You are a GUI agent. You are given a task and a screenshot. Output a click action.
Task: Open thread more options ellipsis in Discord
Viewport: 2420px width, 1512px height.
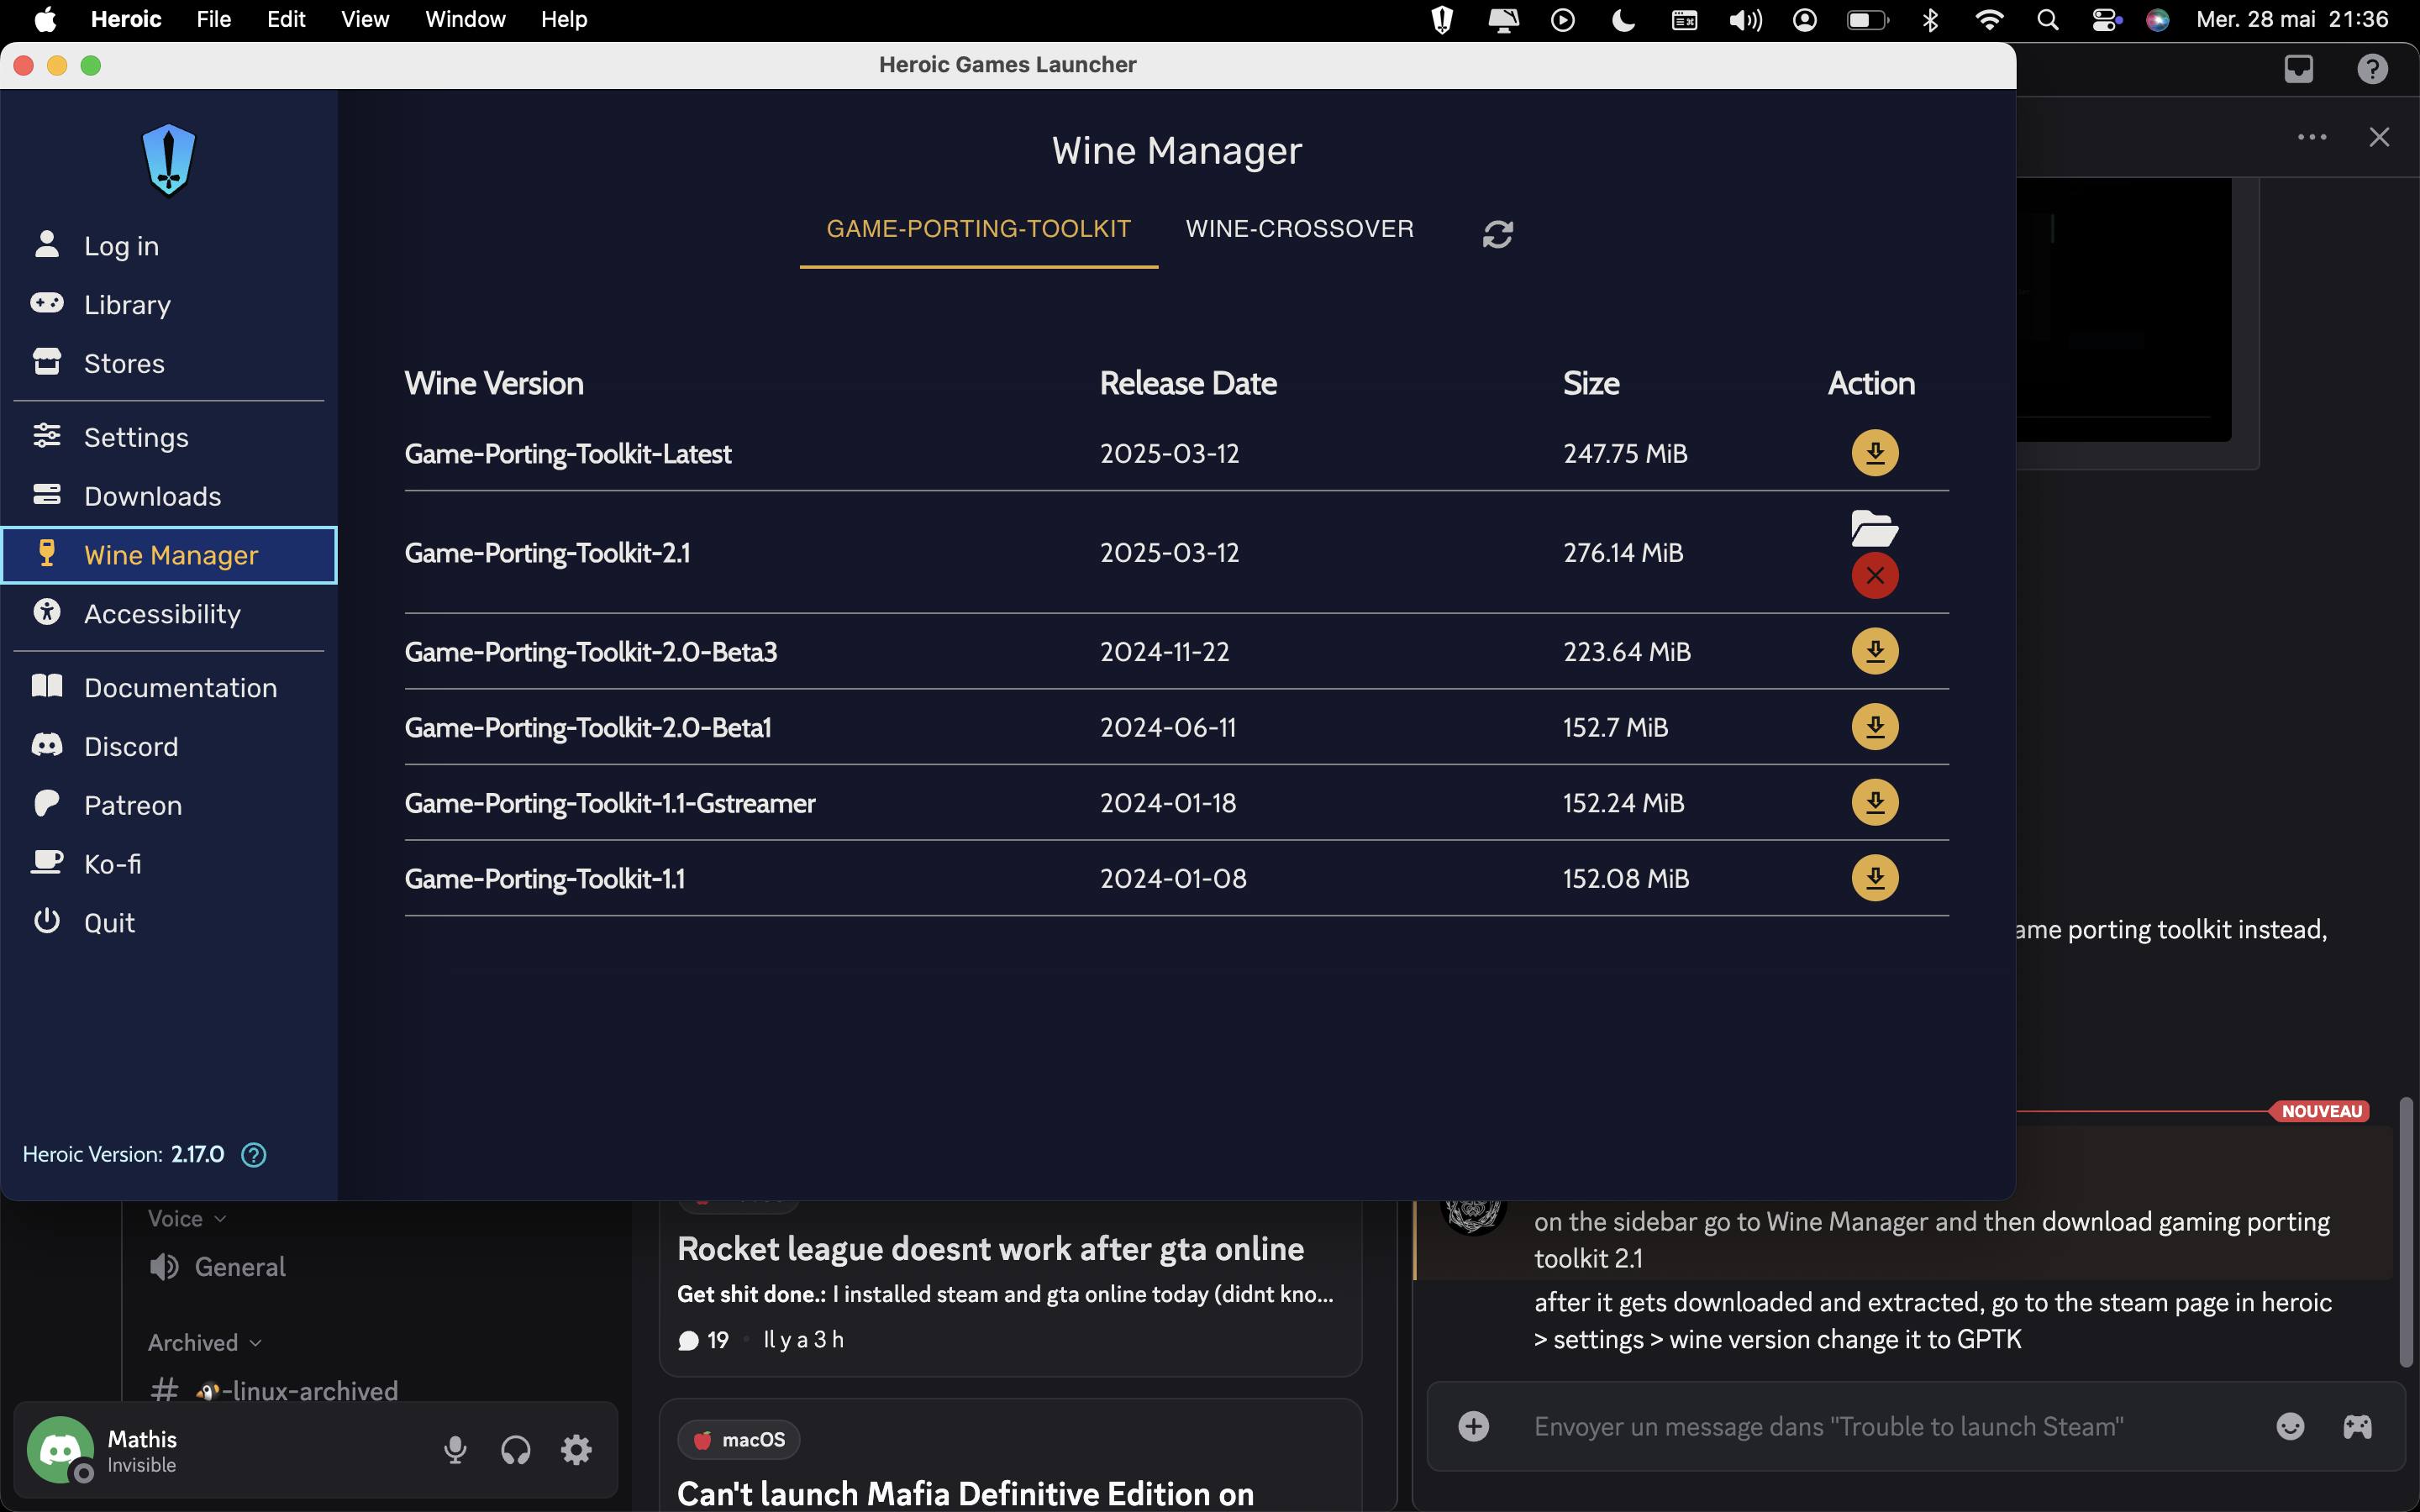point(2312,137)
